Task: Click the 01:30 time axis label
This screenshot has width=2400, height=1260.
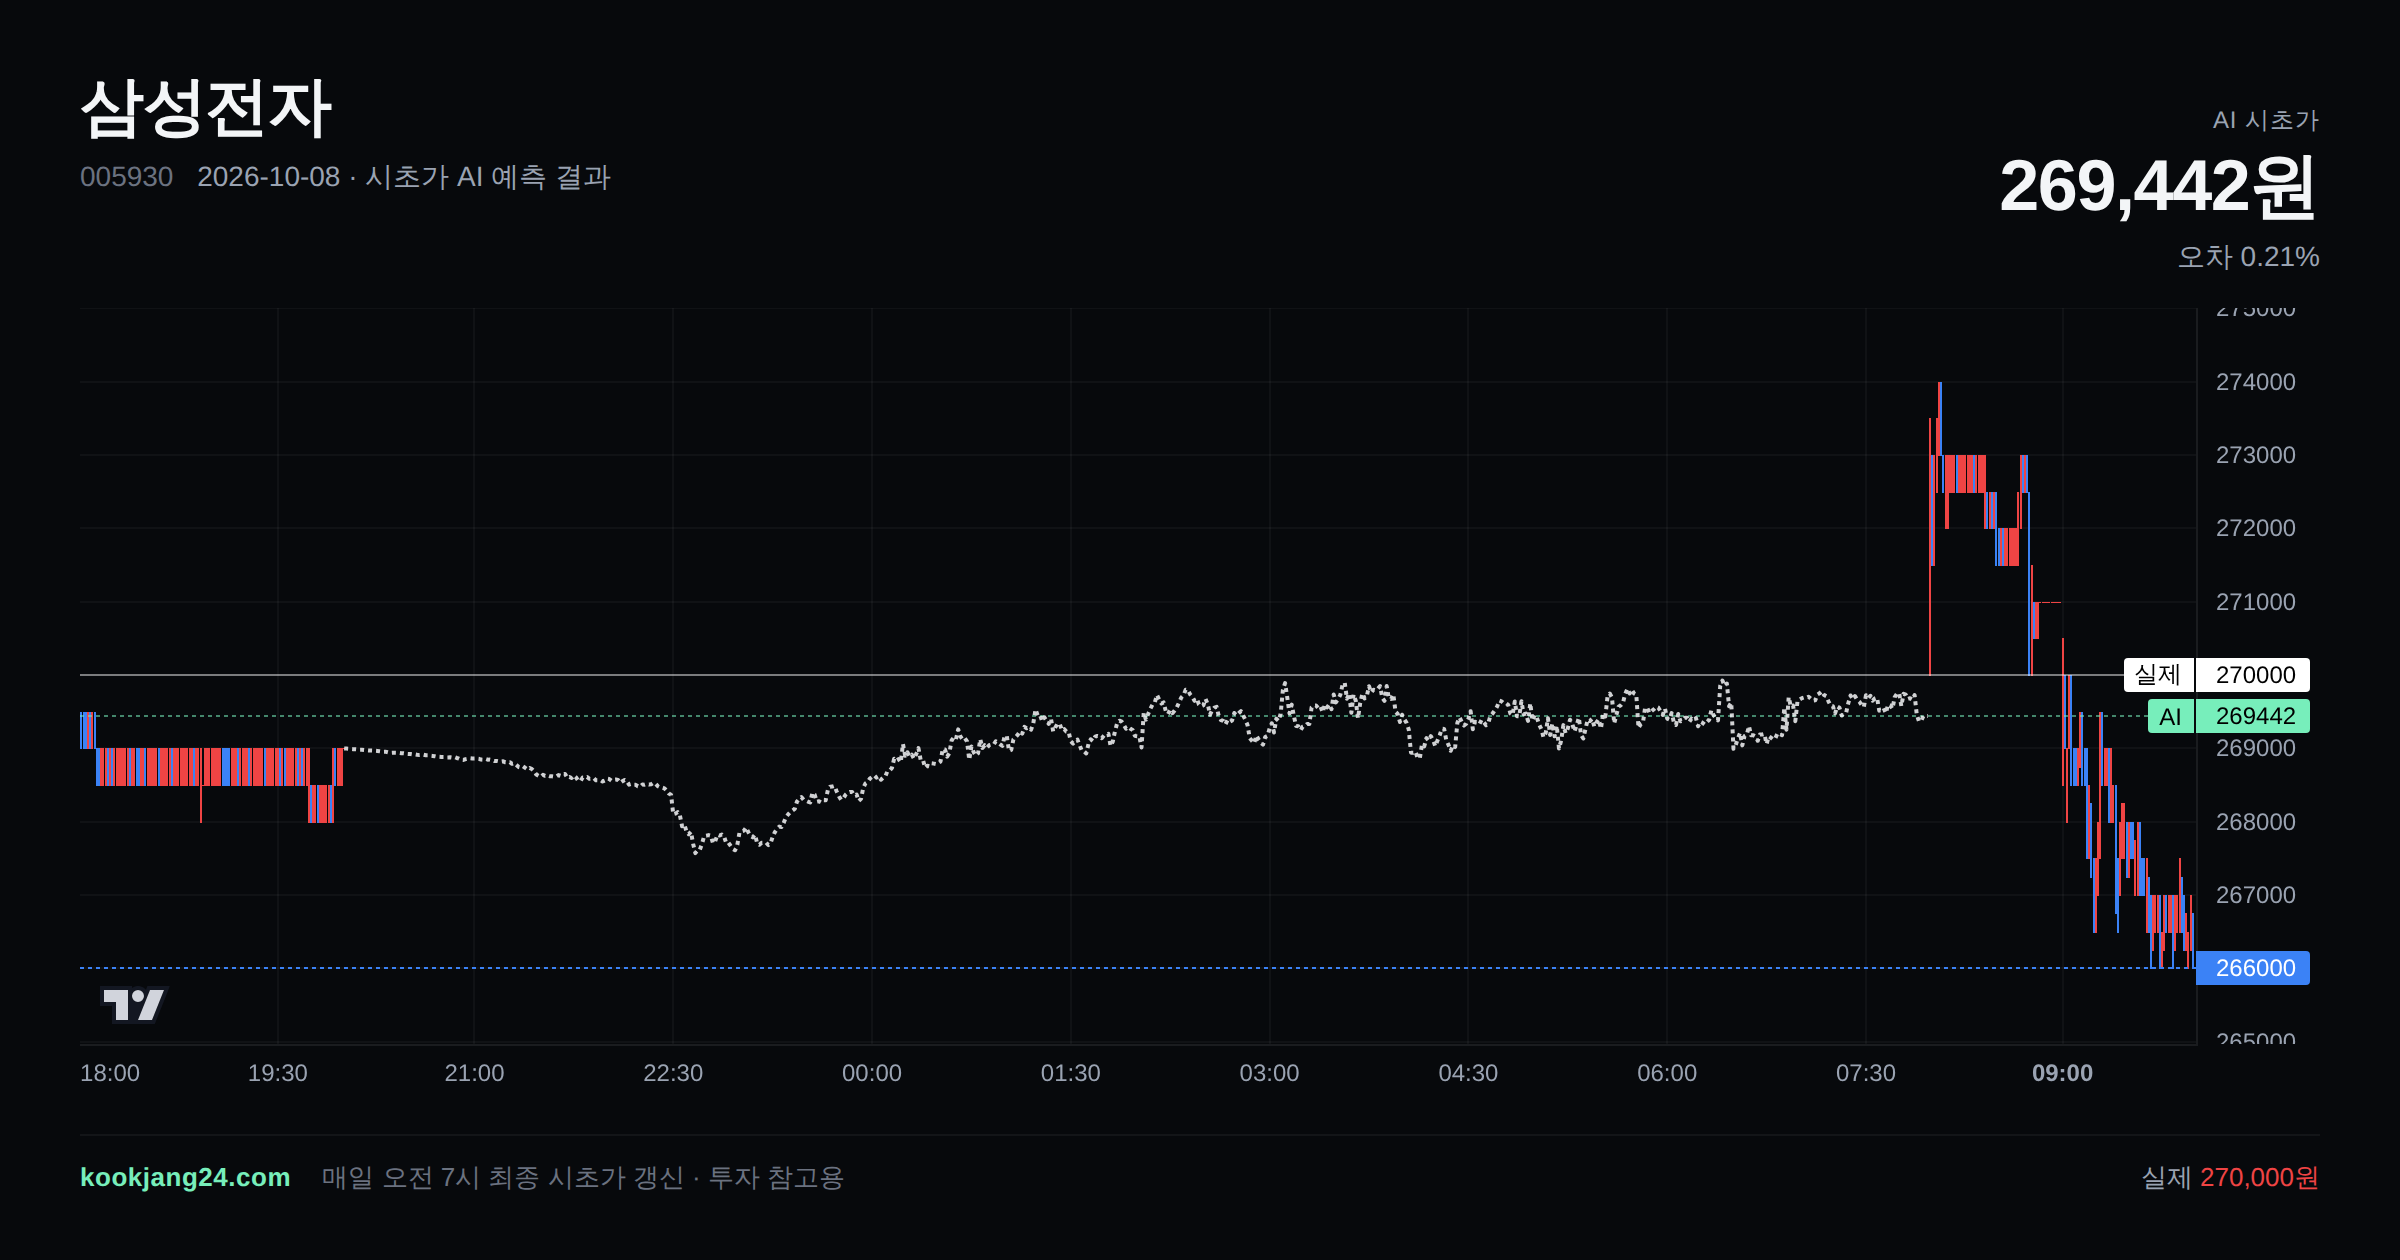Action: click(1070, 1073)
